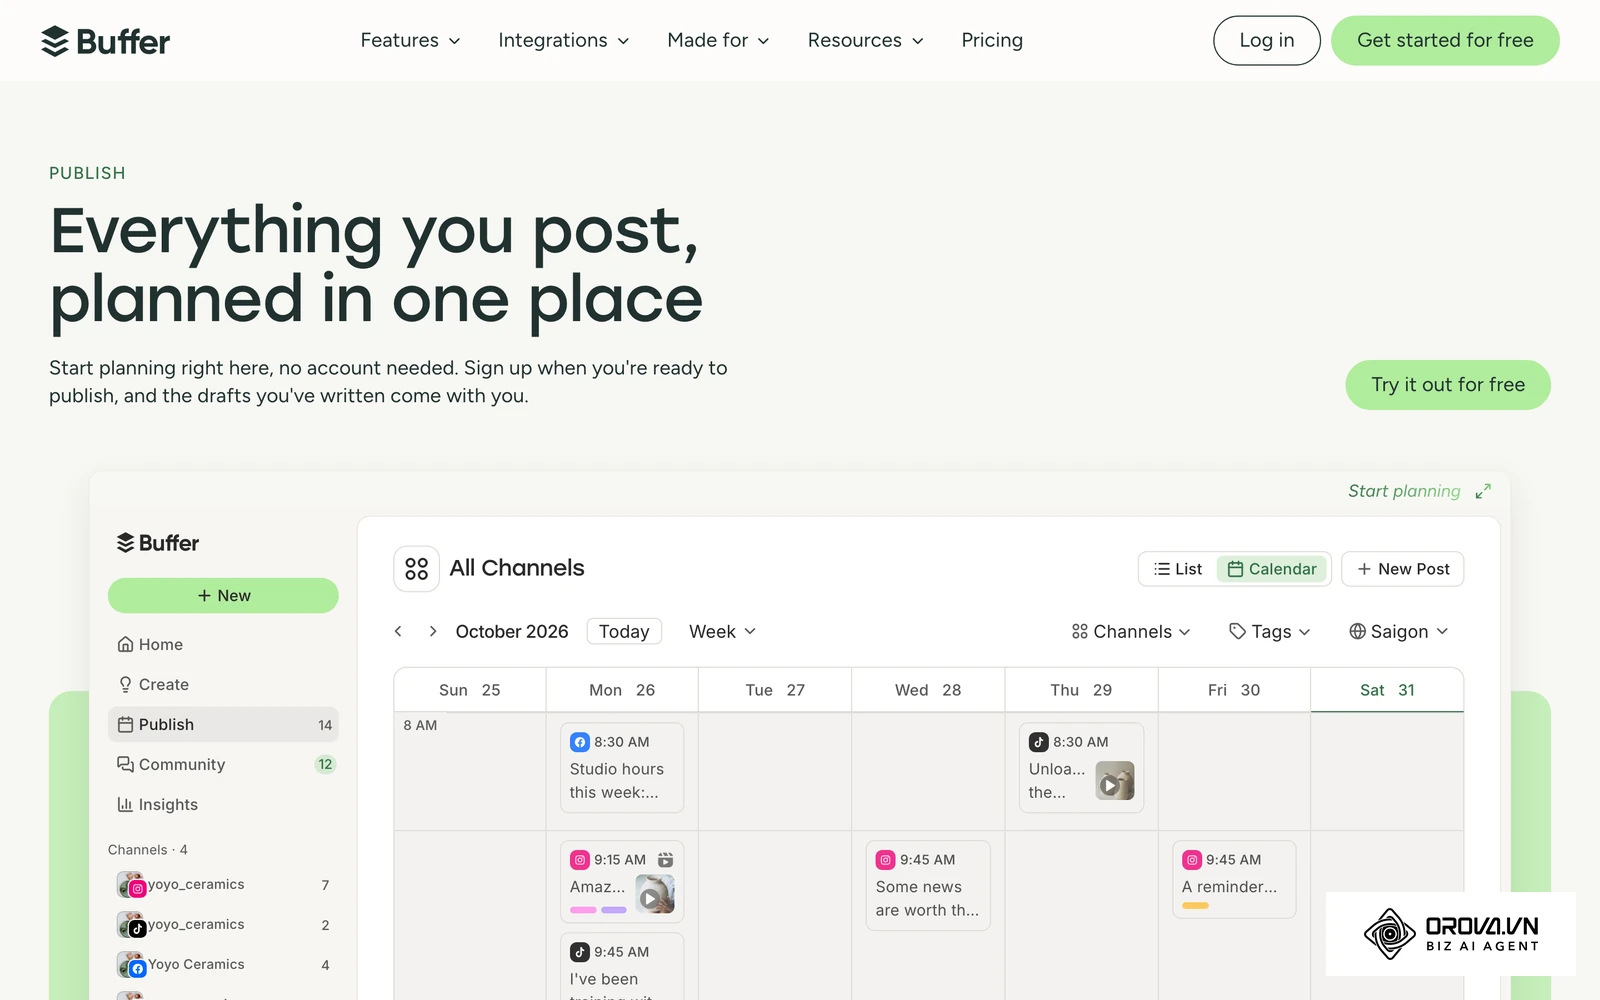
Task: Switch to List view
Action: click(x=1178, y=569)
